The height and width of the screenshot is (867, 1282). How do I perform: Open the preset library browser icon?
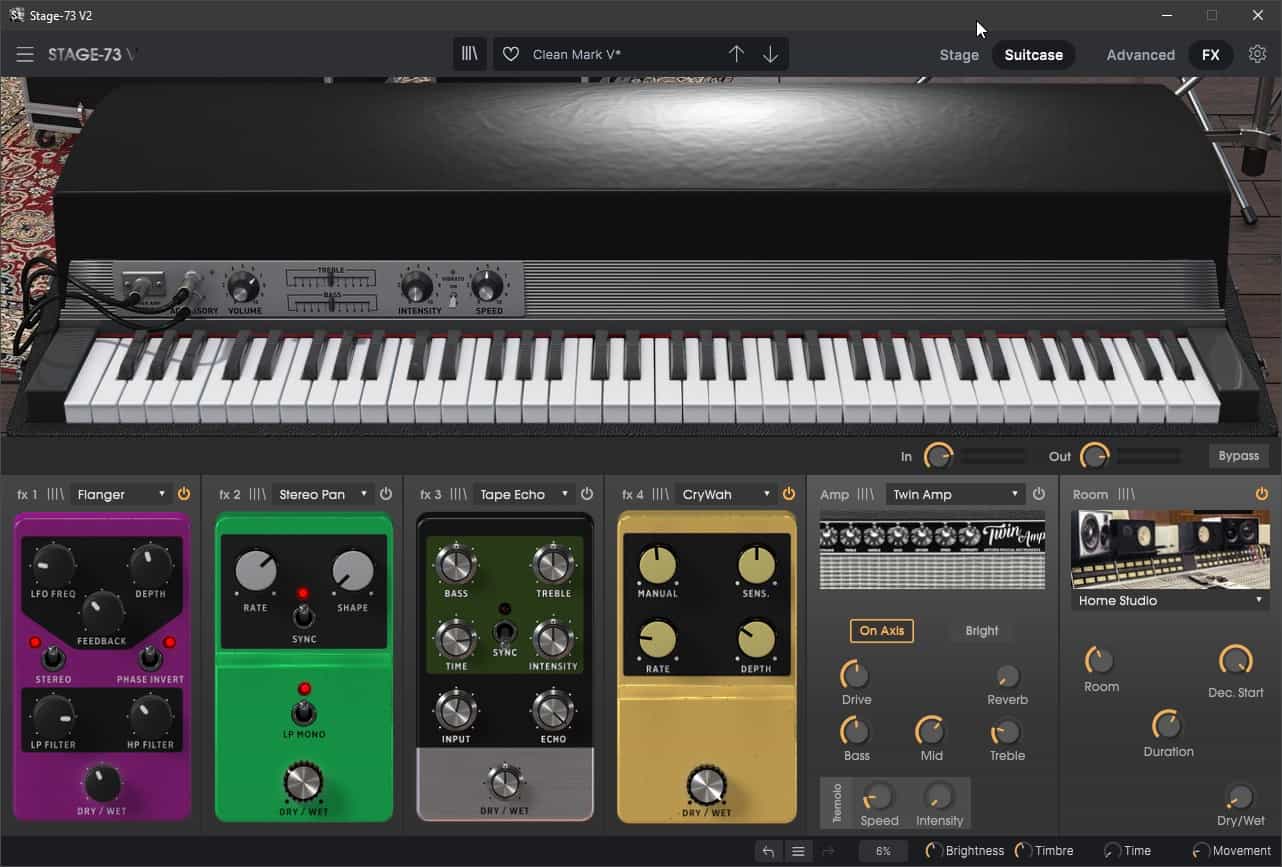(x=469, y=53)
